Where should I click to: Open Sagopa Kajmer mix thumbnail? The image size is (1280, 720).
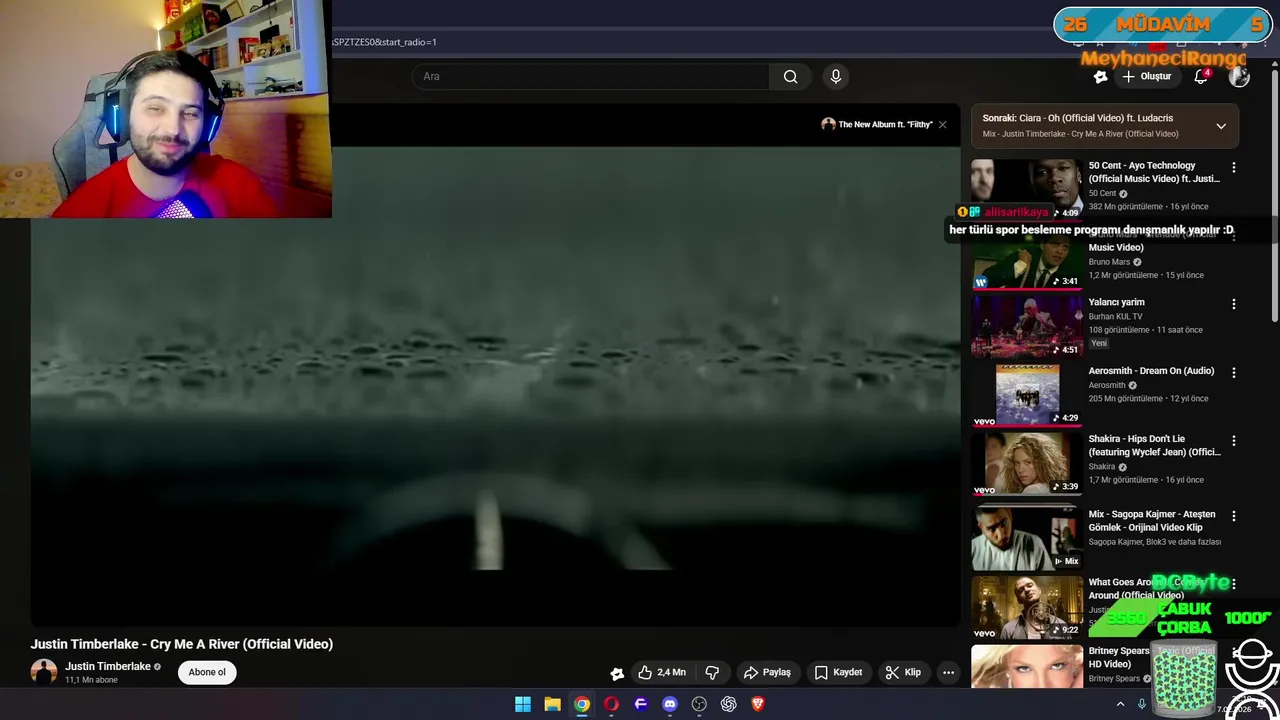pyautogui.click(x=1027, y=538)
